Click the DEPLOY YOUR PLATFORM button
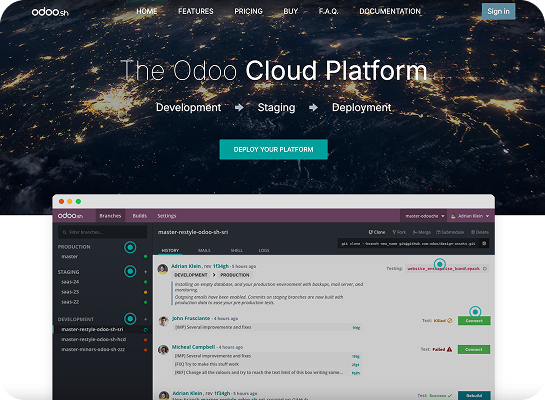This screenshot has height=400, width=545. 273,149
